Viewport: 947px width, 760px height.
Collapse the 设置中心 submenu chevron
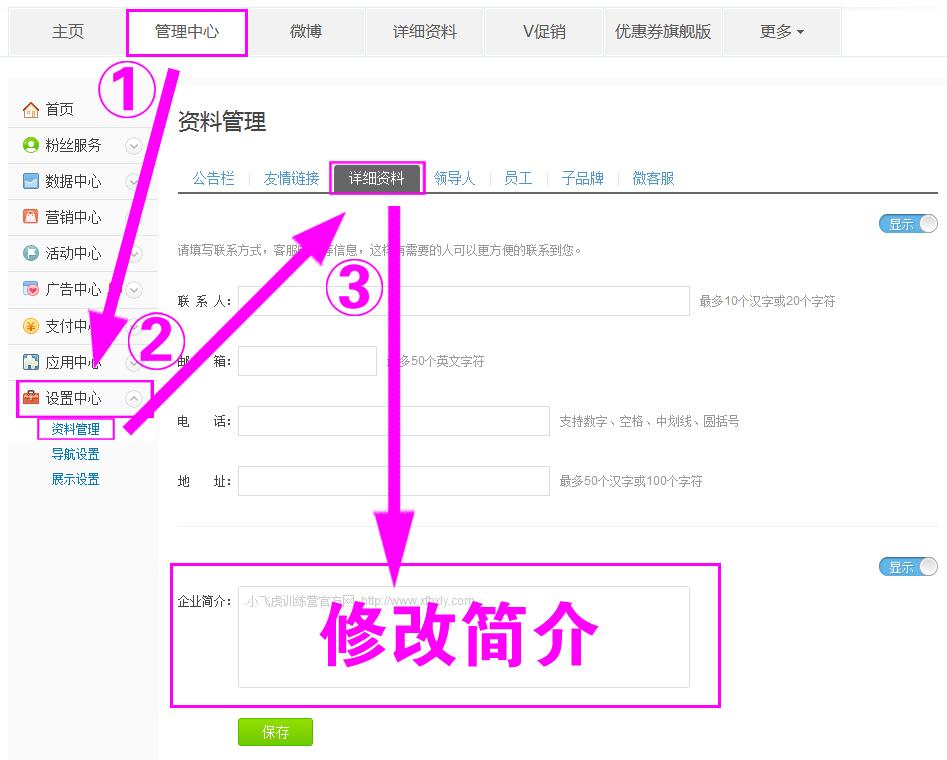point(133,399)
